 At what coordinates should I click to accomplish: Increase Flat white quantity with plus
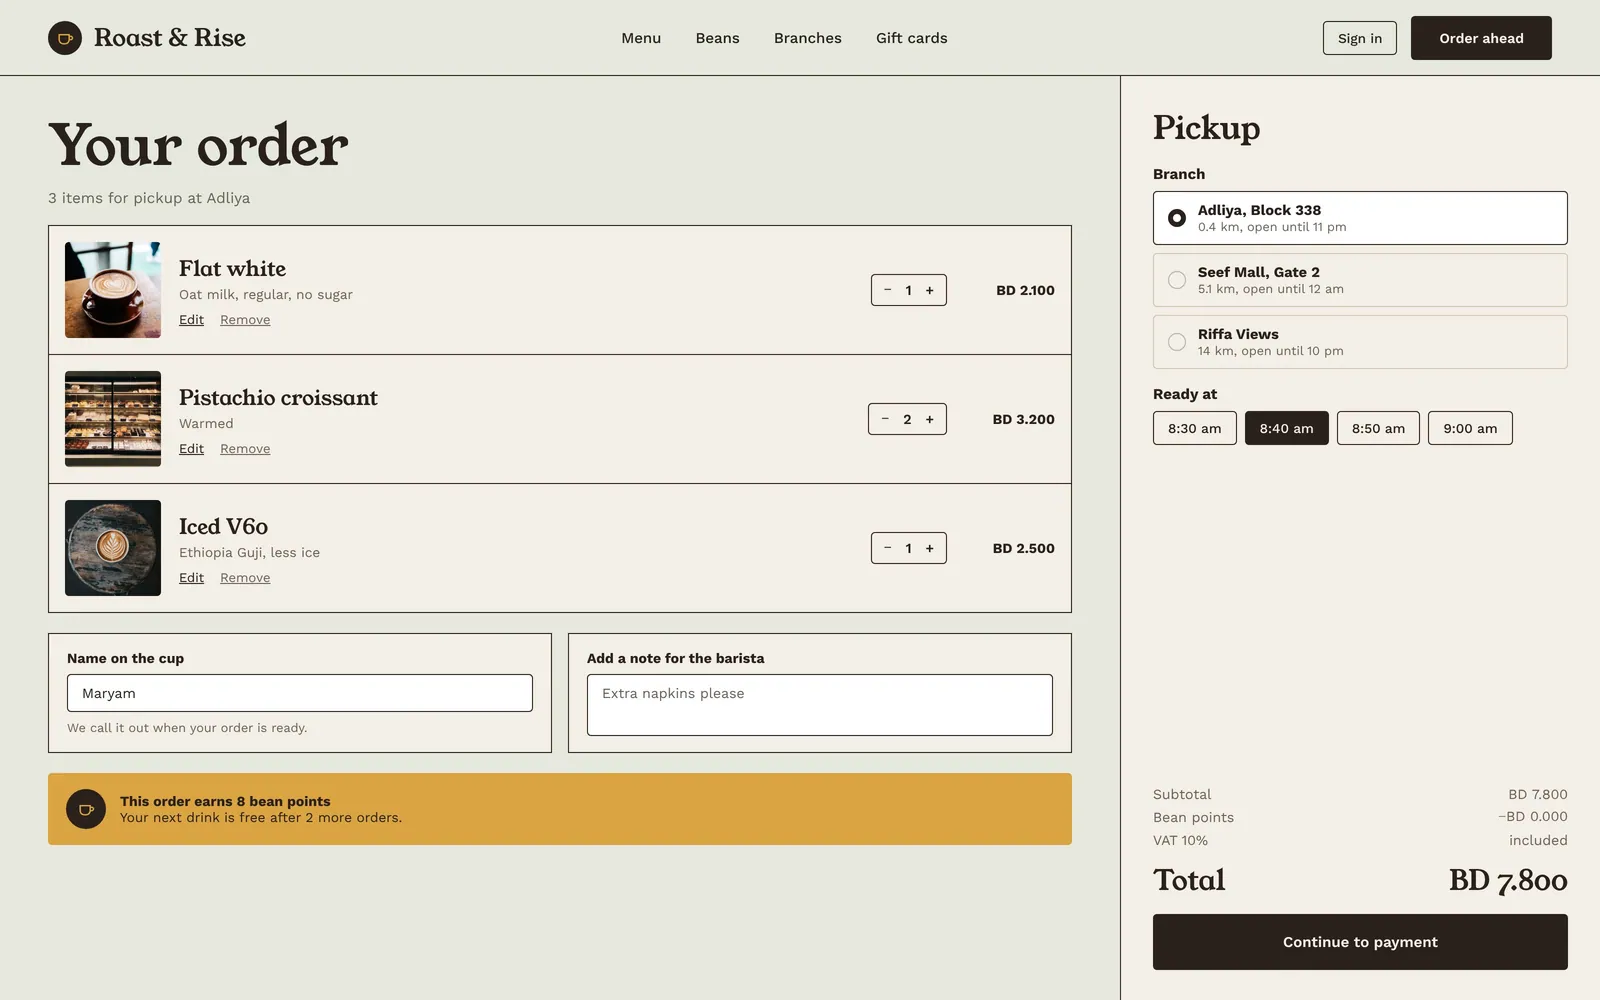coord(930,290)
